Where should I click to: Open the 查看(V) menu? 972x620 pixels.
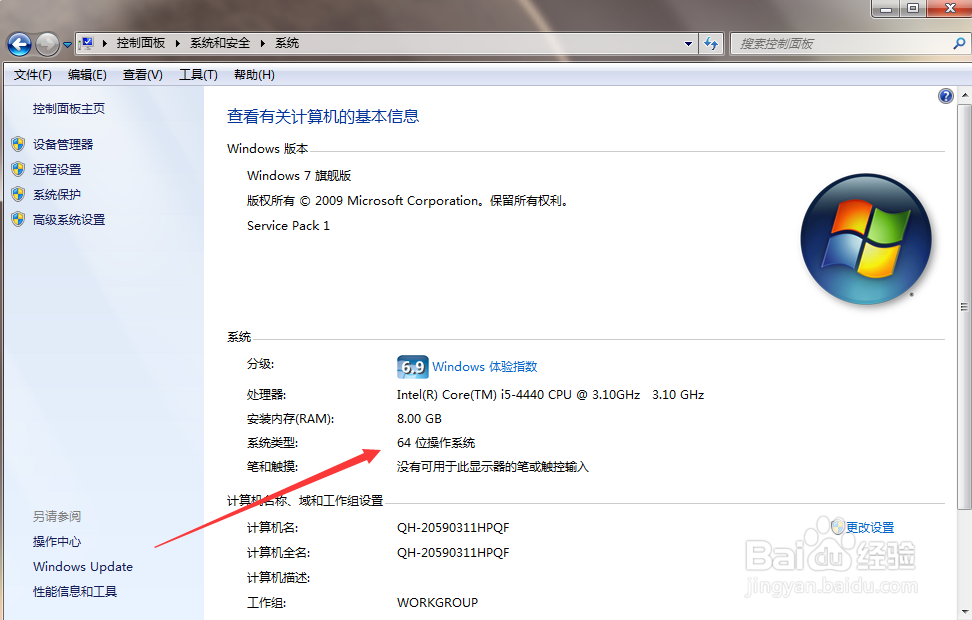pyautogui.click(x=143, y=75)
